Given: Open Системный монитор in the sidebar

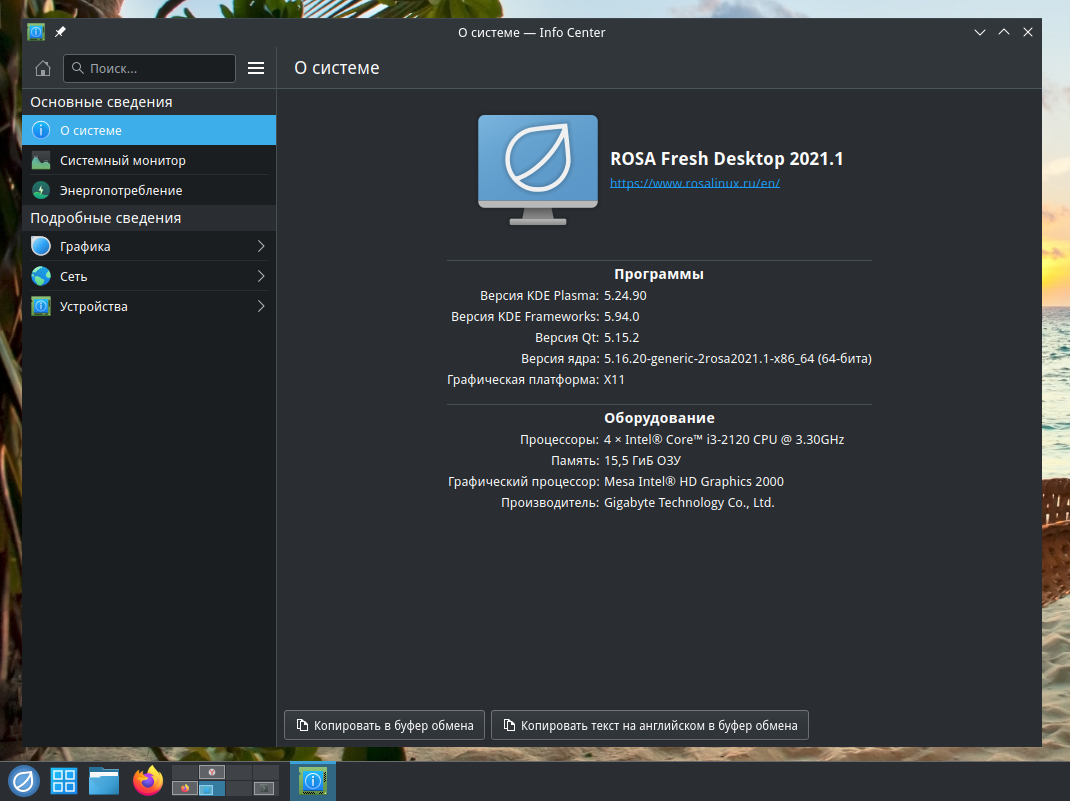Looking at the screenshot, I should pyautogui.click(x=149, y=160).
